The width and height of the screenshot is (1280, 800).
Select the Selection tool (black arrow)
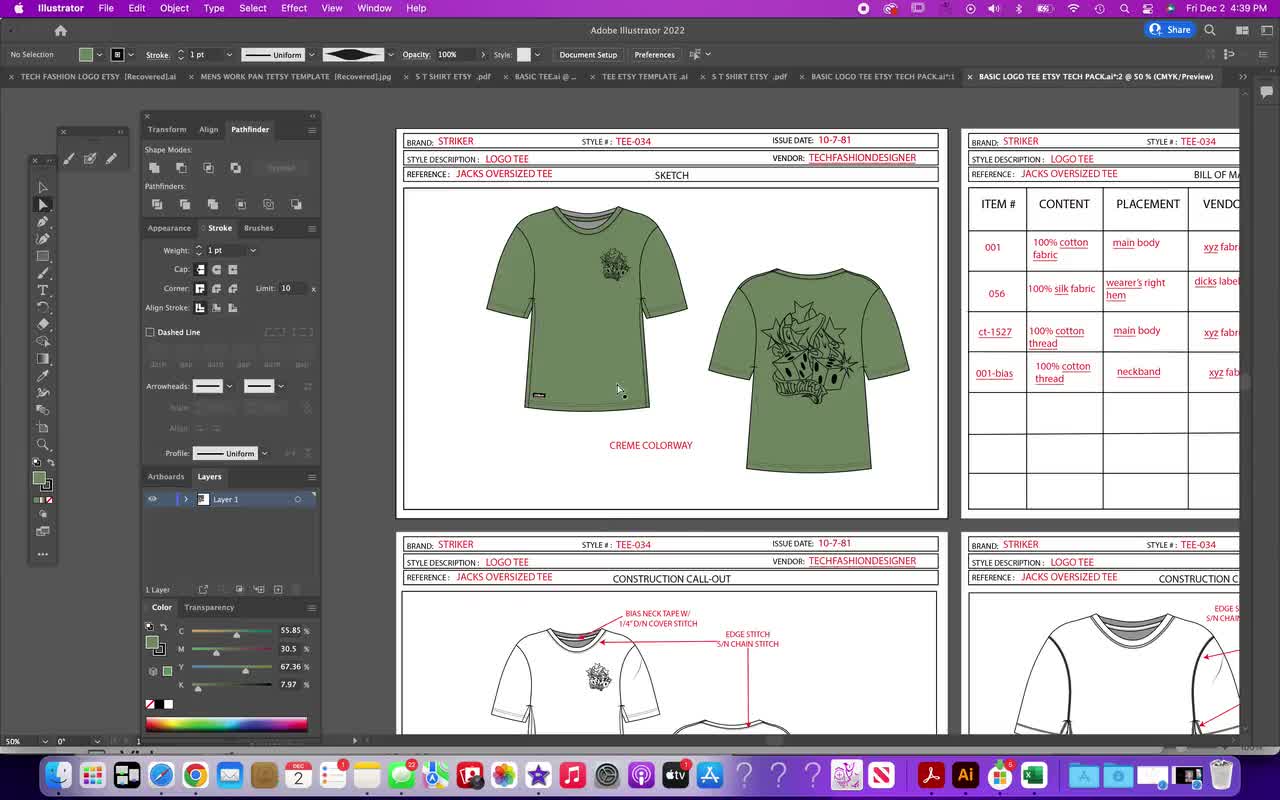tap(43, 188)
